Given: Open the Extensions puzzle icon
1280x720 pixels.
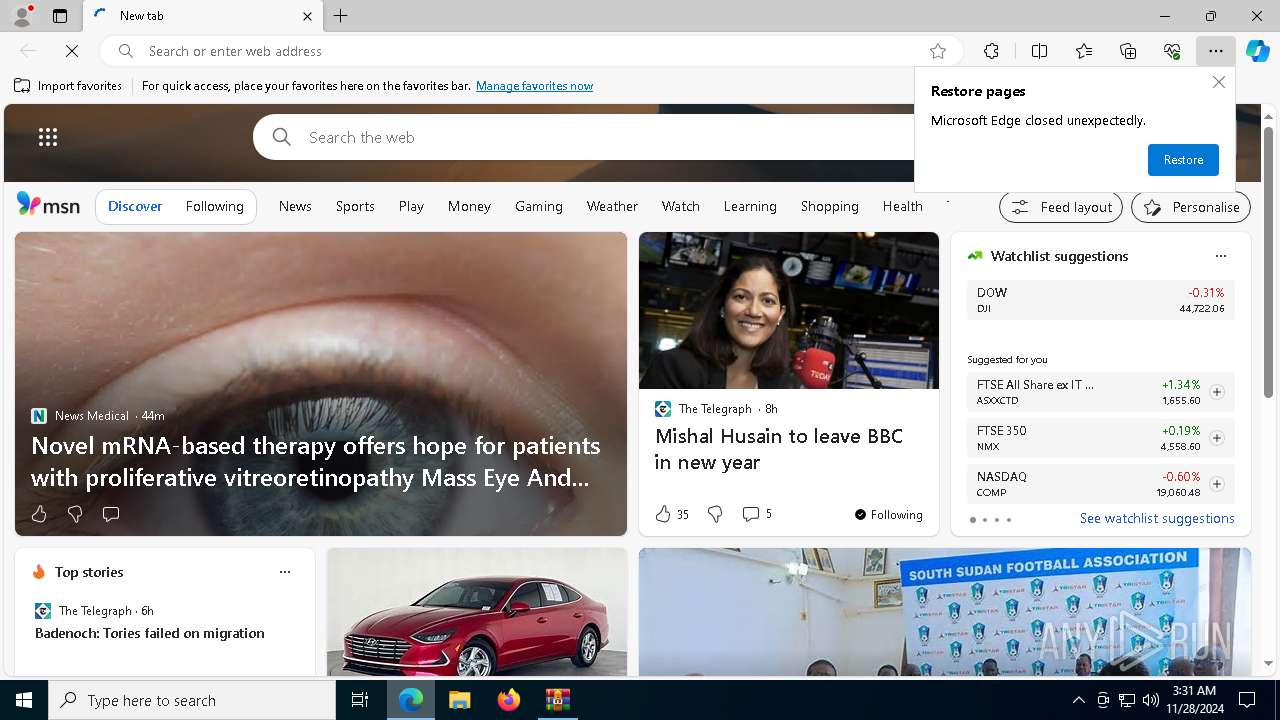Looking at the screenshot, I should point(991,51).
